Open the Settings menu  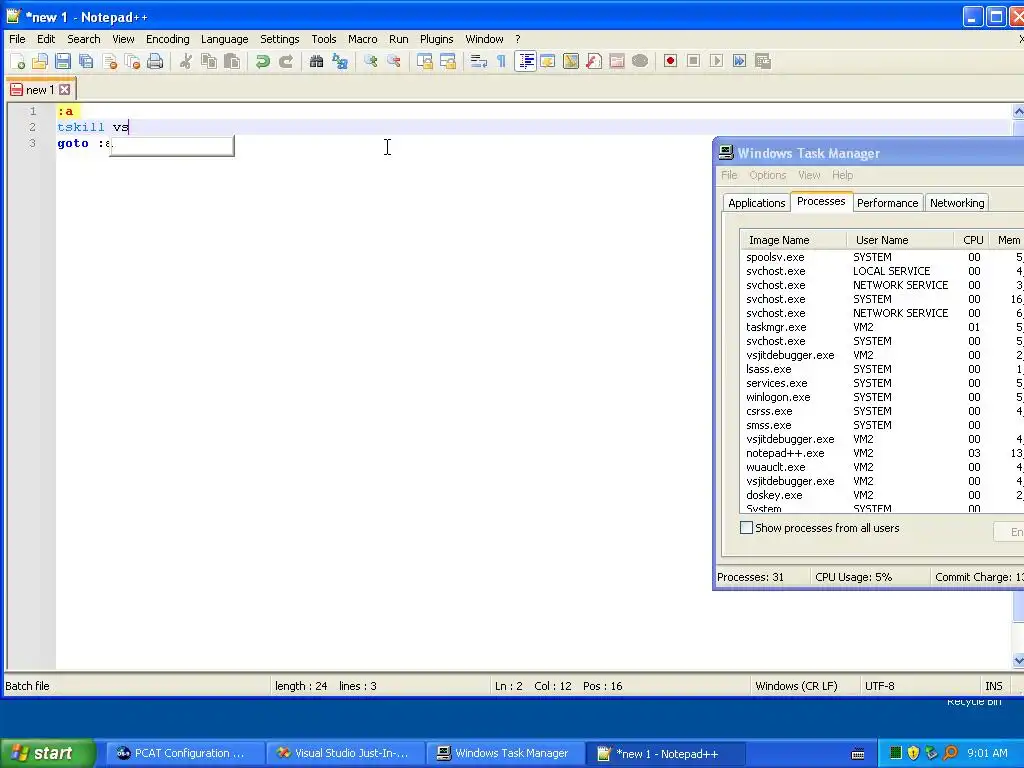(280, 39)
